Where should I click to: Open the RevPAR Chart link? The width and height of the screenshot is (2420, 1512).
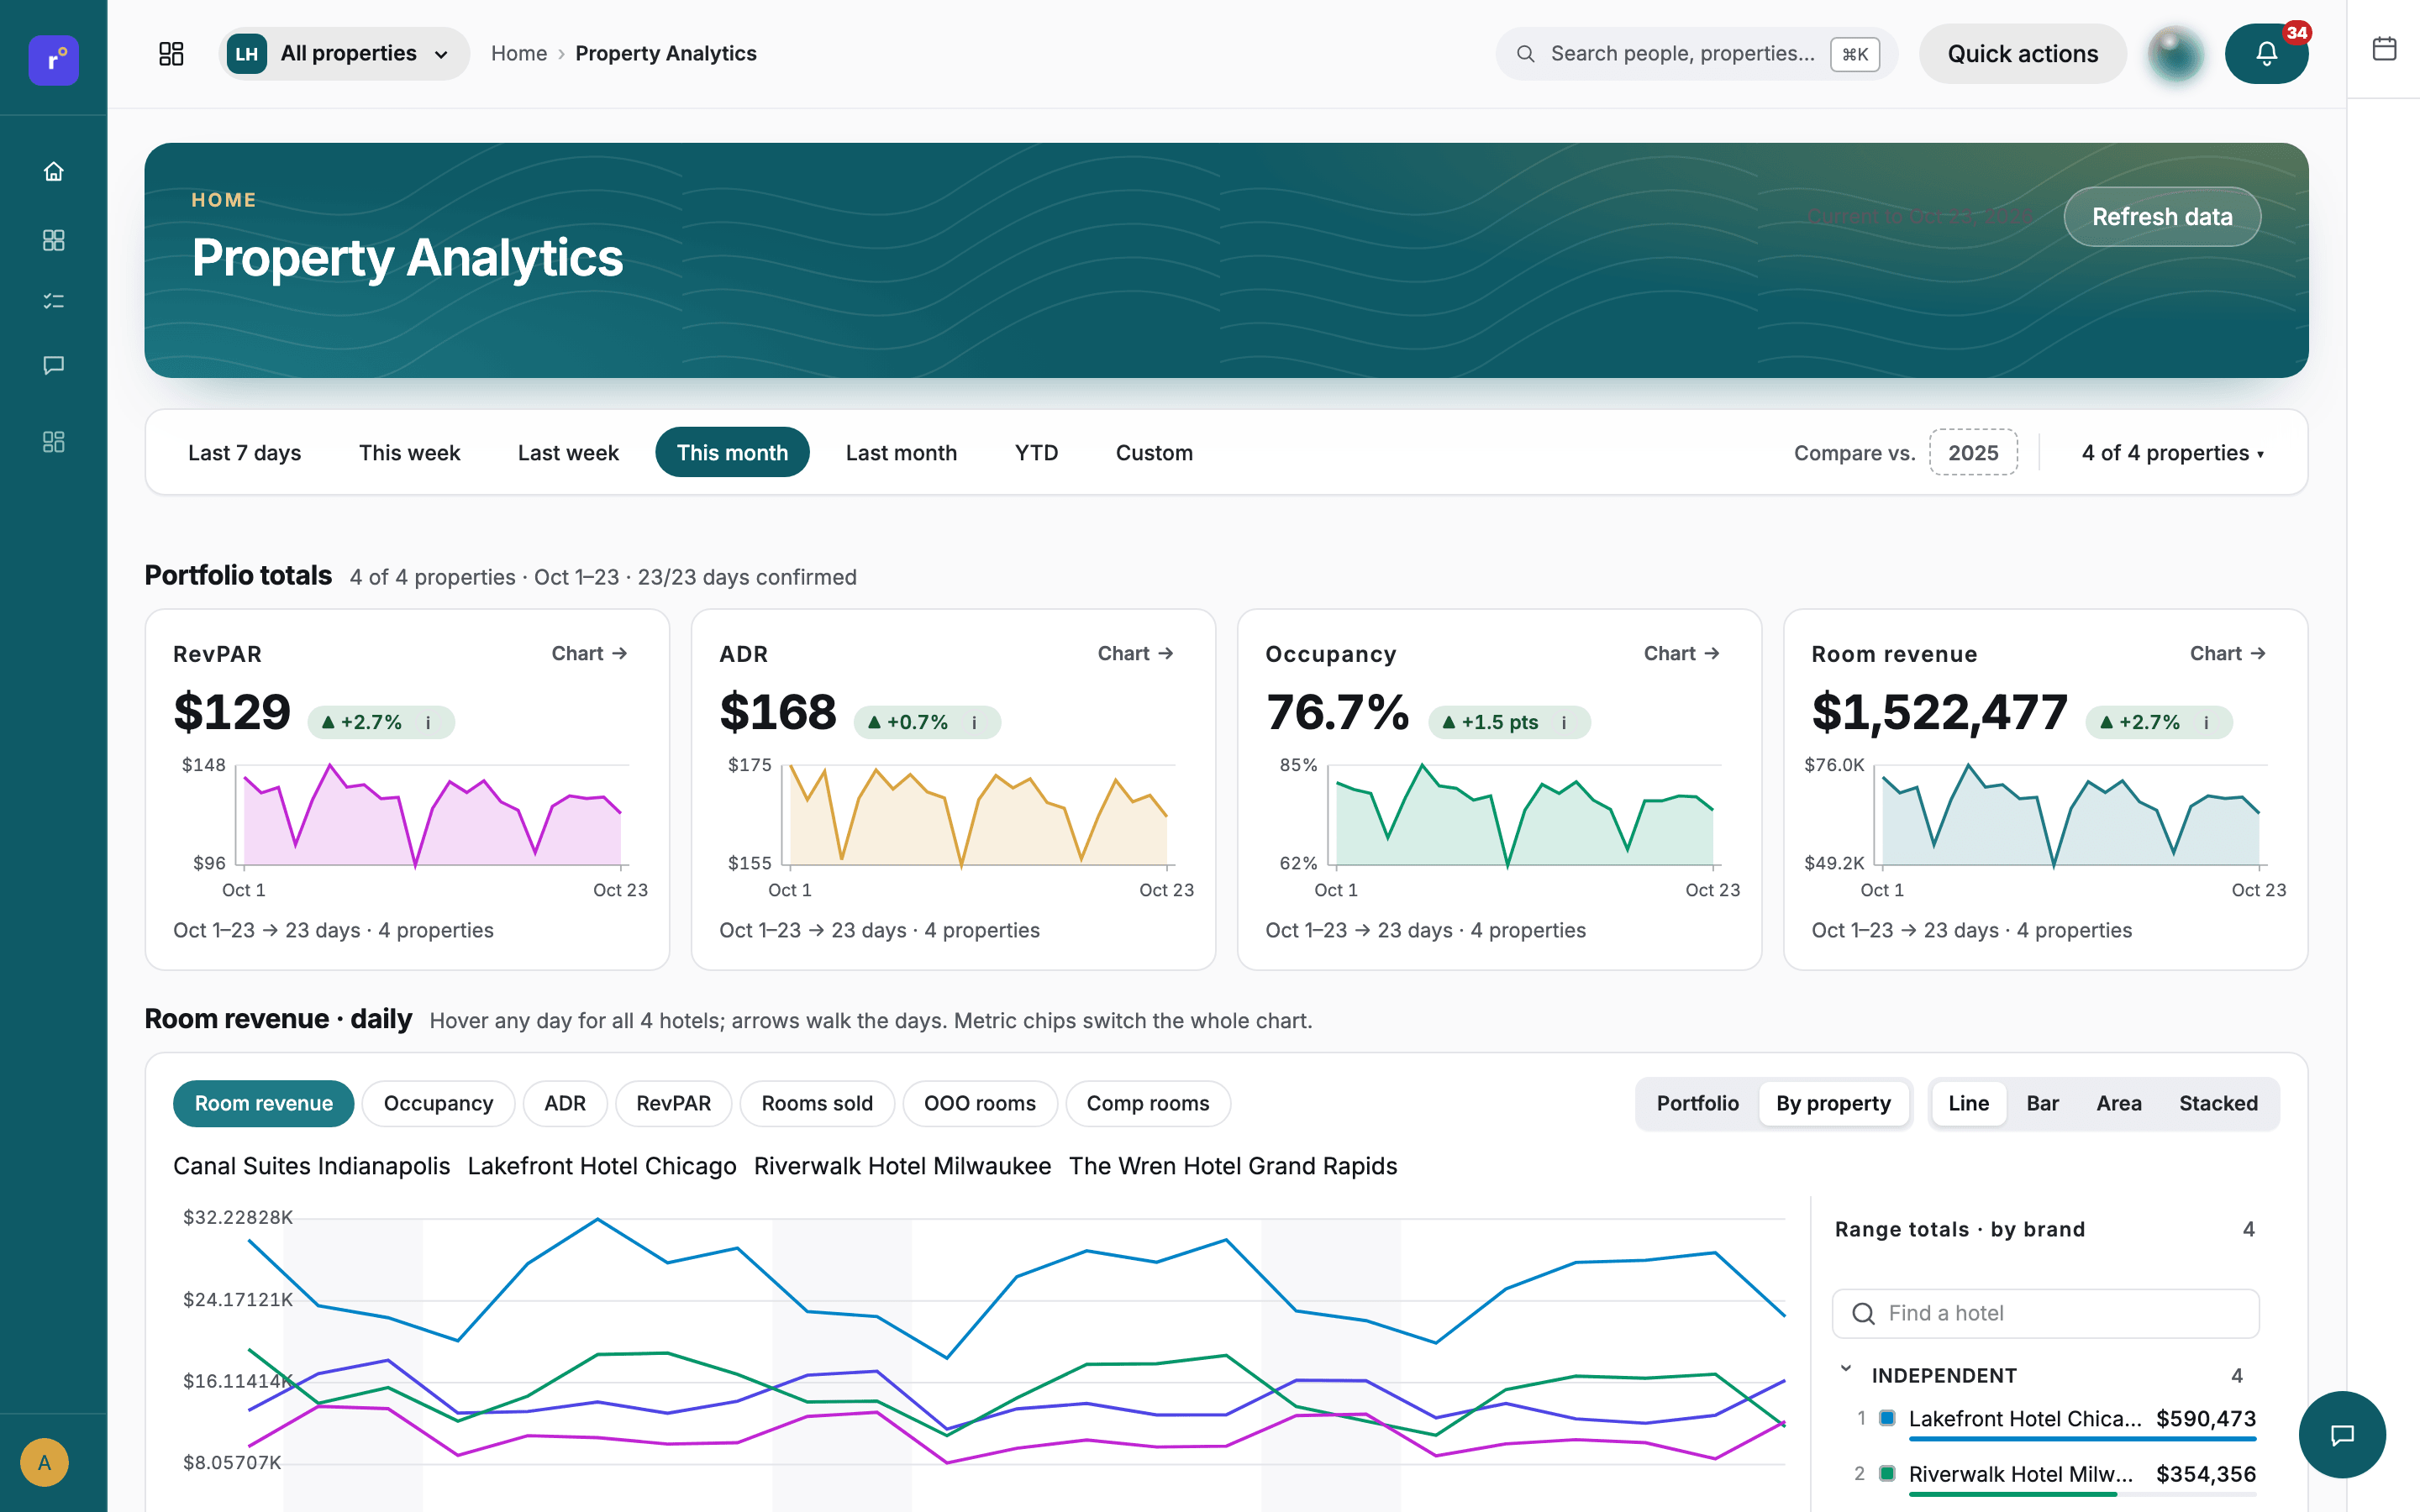[589, 653]
